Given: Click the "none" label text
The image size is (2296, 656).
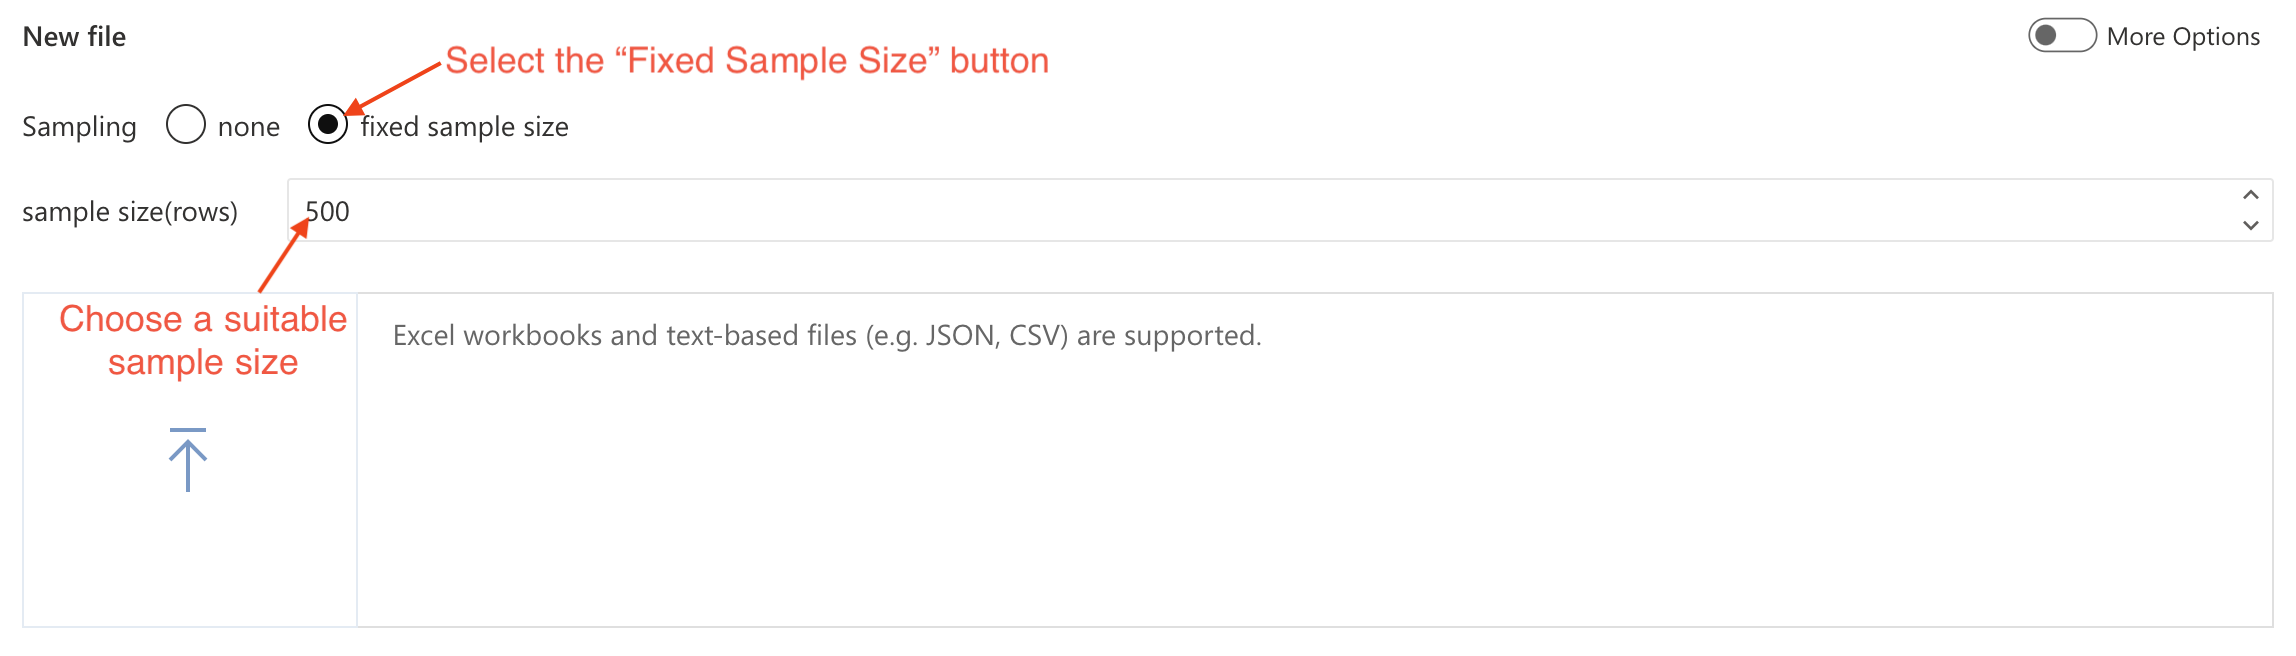Looking at the screenshot, I should click(249, 127).
